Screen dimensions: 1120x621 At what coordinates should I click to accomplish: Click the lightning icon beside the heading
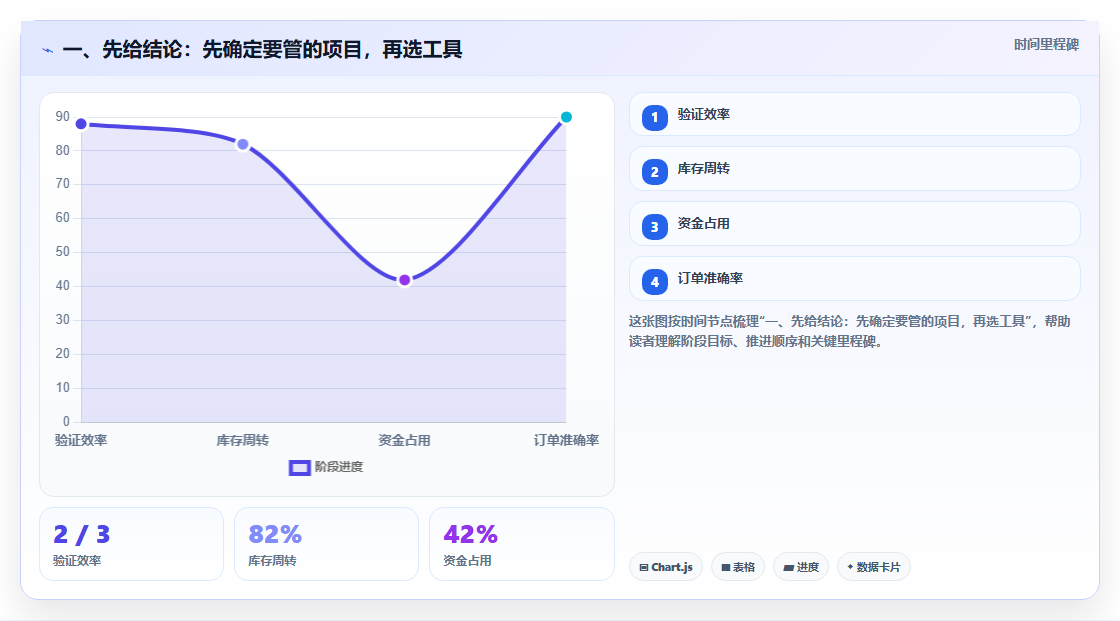[x=47, y=50]
